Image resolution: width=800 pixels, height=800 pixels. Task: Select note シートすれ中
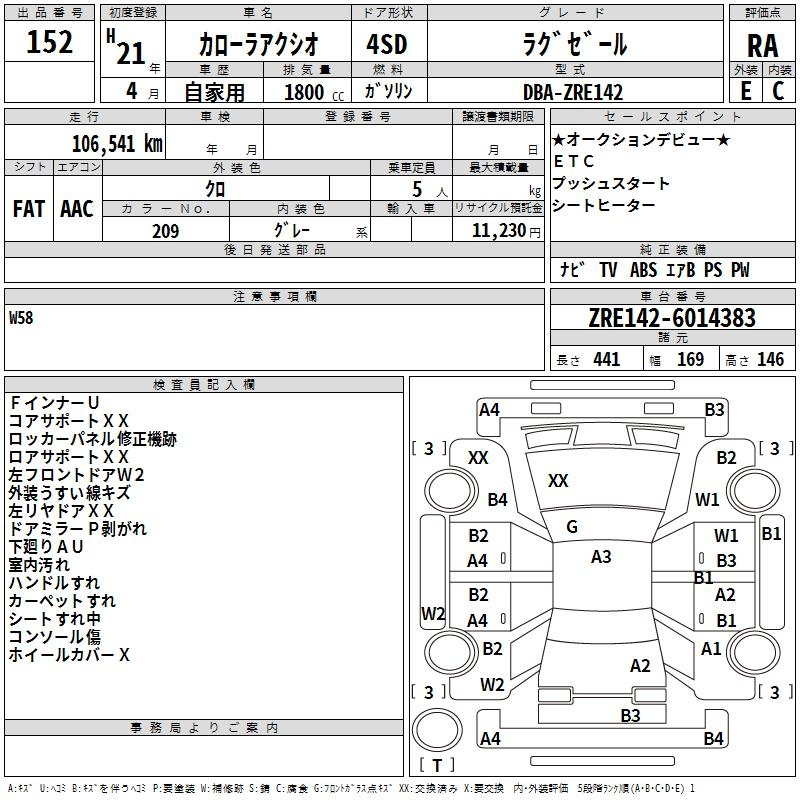pyautogui.click(x=55, y=619)
